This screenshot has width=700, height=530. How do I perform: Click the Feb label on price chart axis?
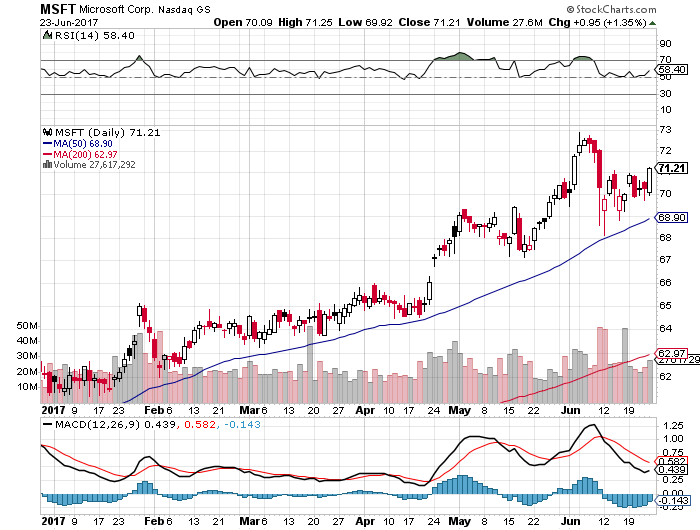pyautogui.click(x=151, y=410)
